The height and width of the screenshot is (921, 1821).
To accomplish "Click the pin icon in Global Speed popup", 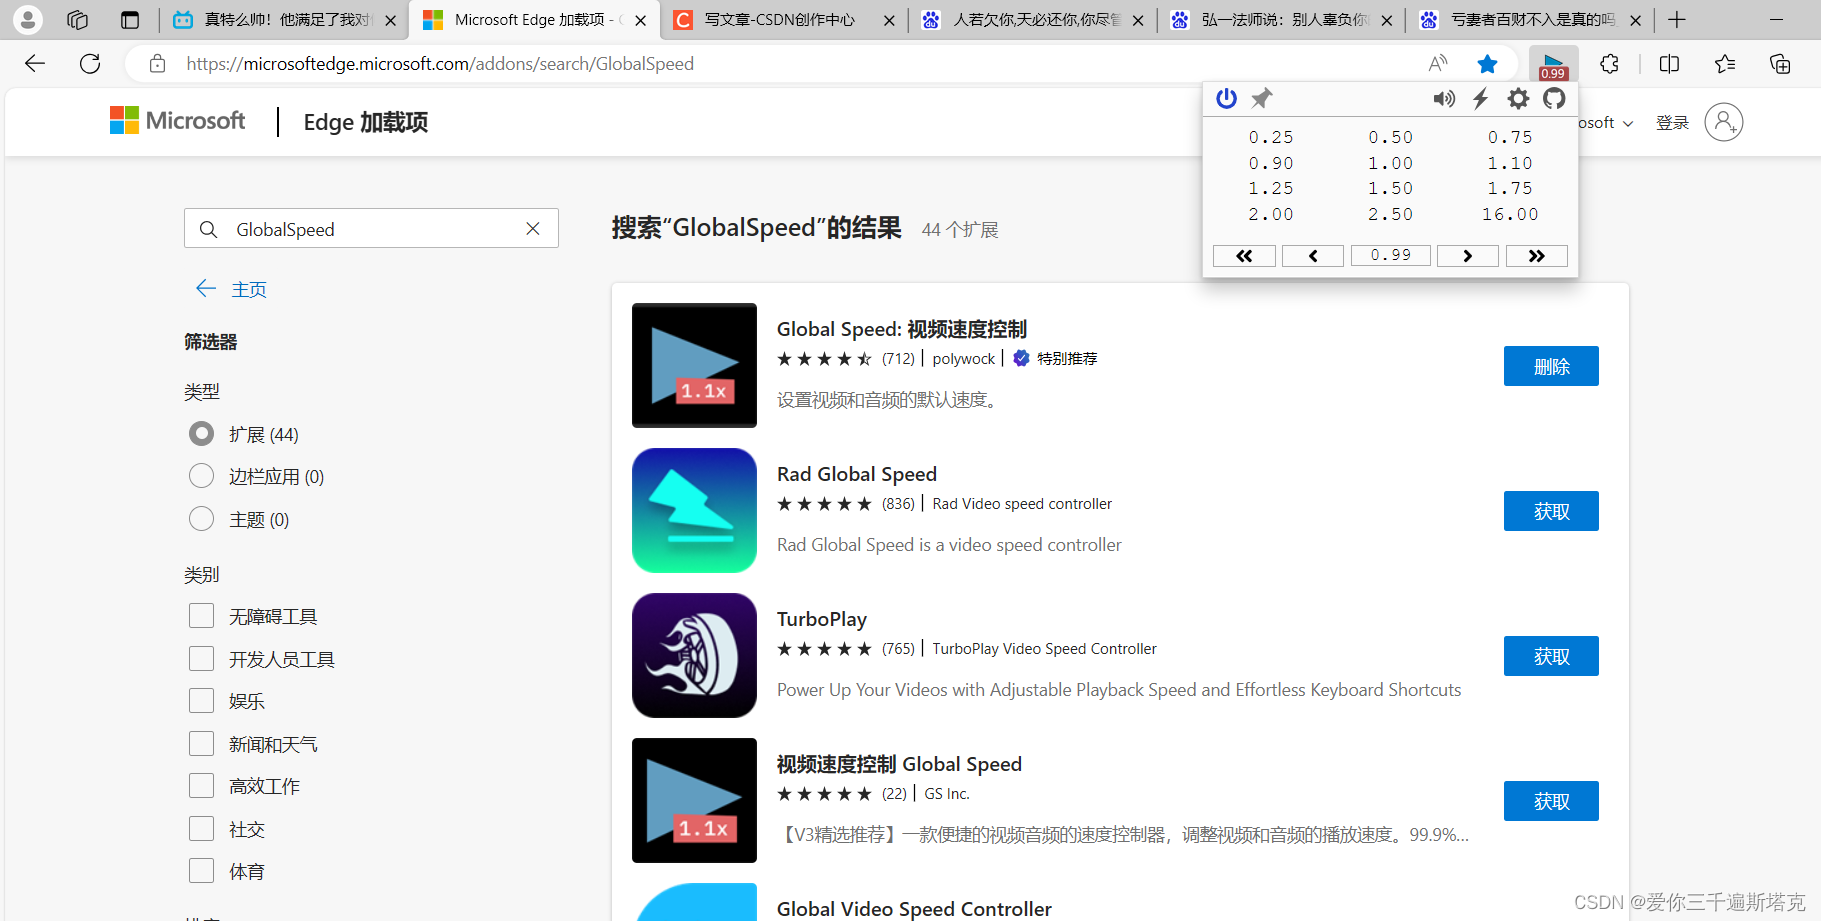I will (x=1262, y=98).
